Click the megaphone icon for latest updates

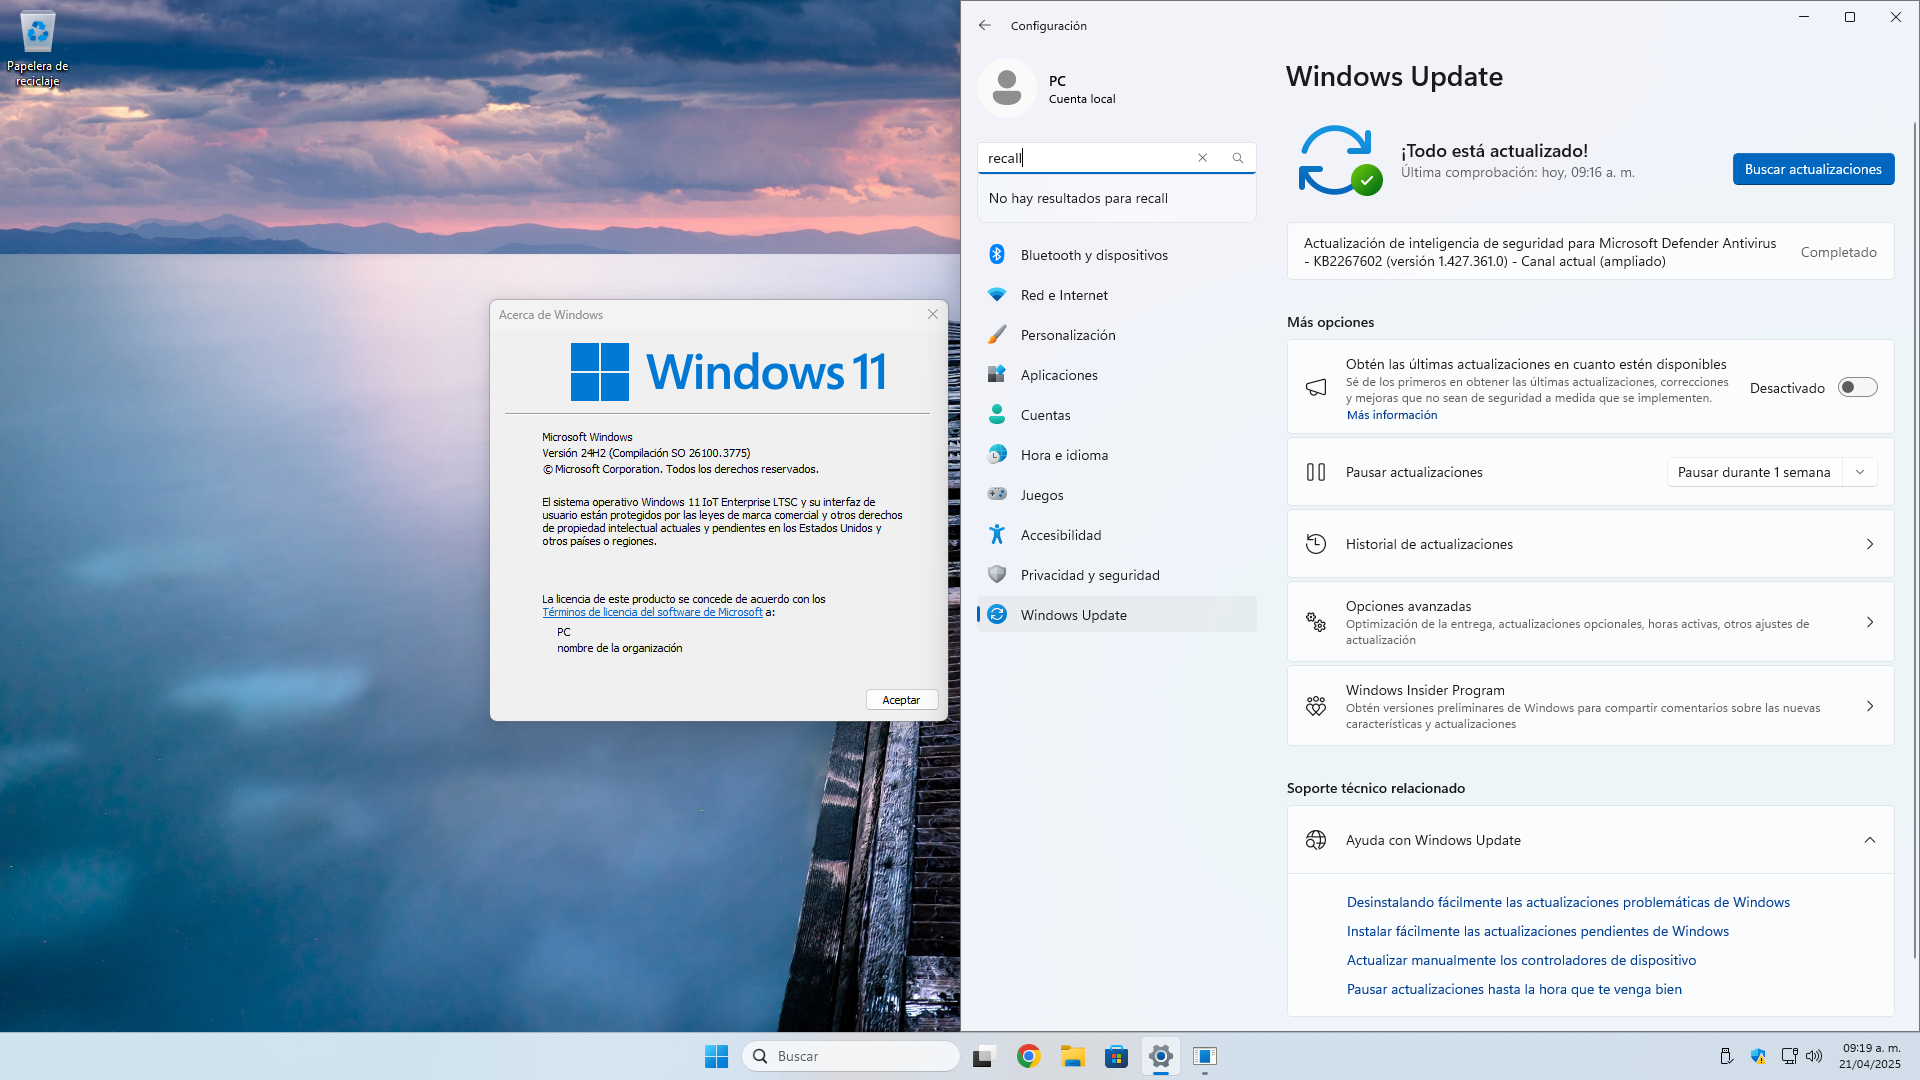(1316, 388)
